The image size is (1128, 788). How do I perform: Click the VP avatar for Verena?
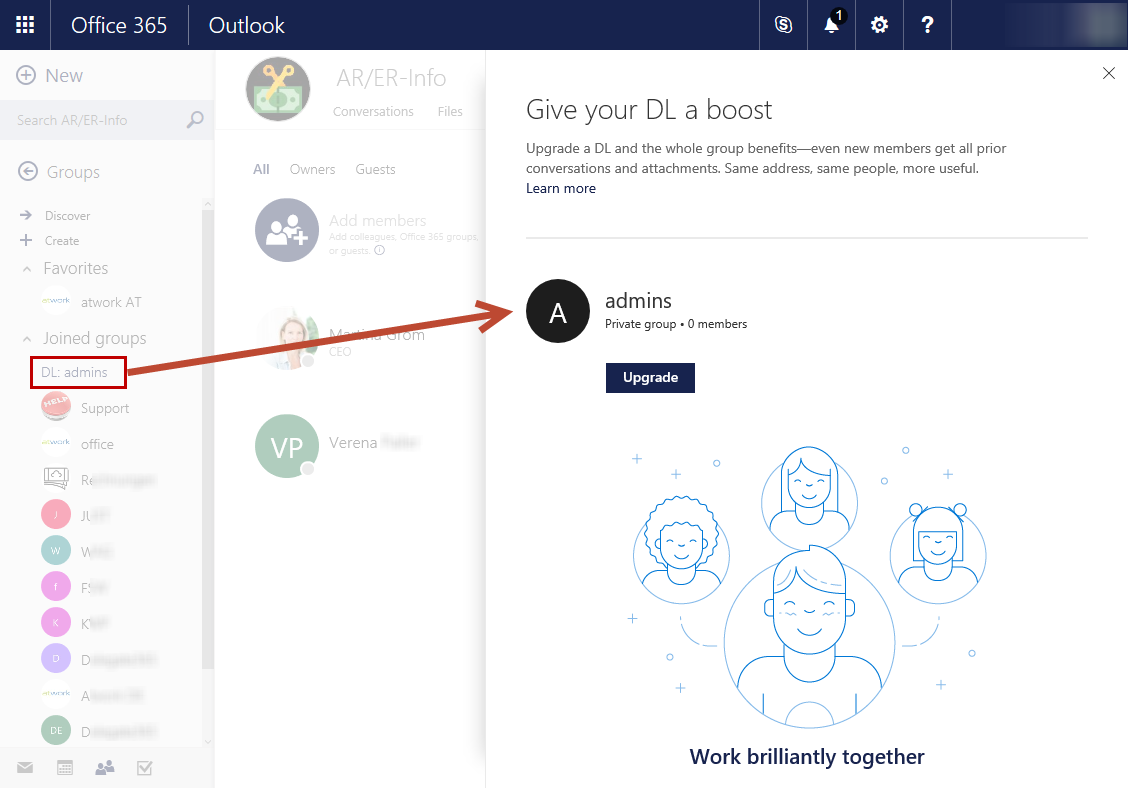pos(287,446)
